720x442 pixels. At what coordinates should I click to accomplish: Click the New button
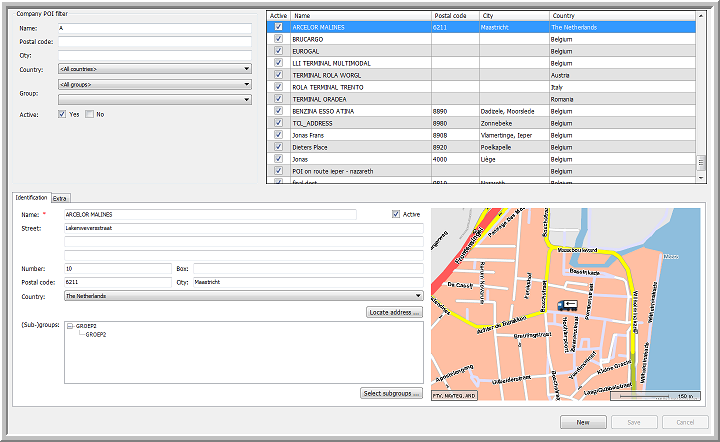point(582,422)
